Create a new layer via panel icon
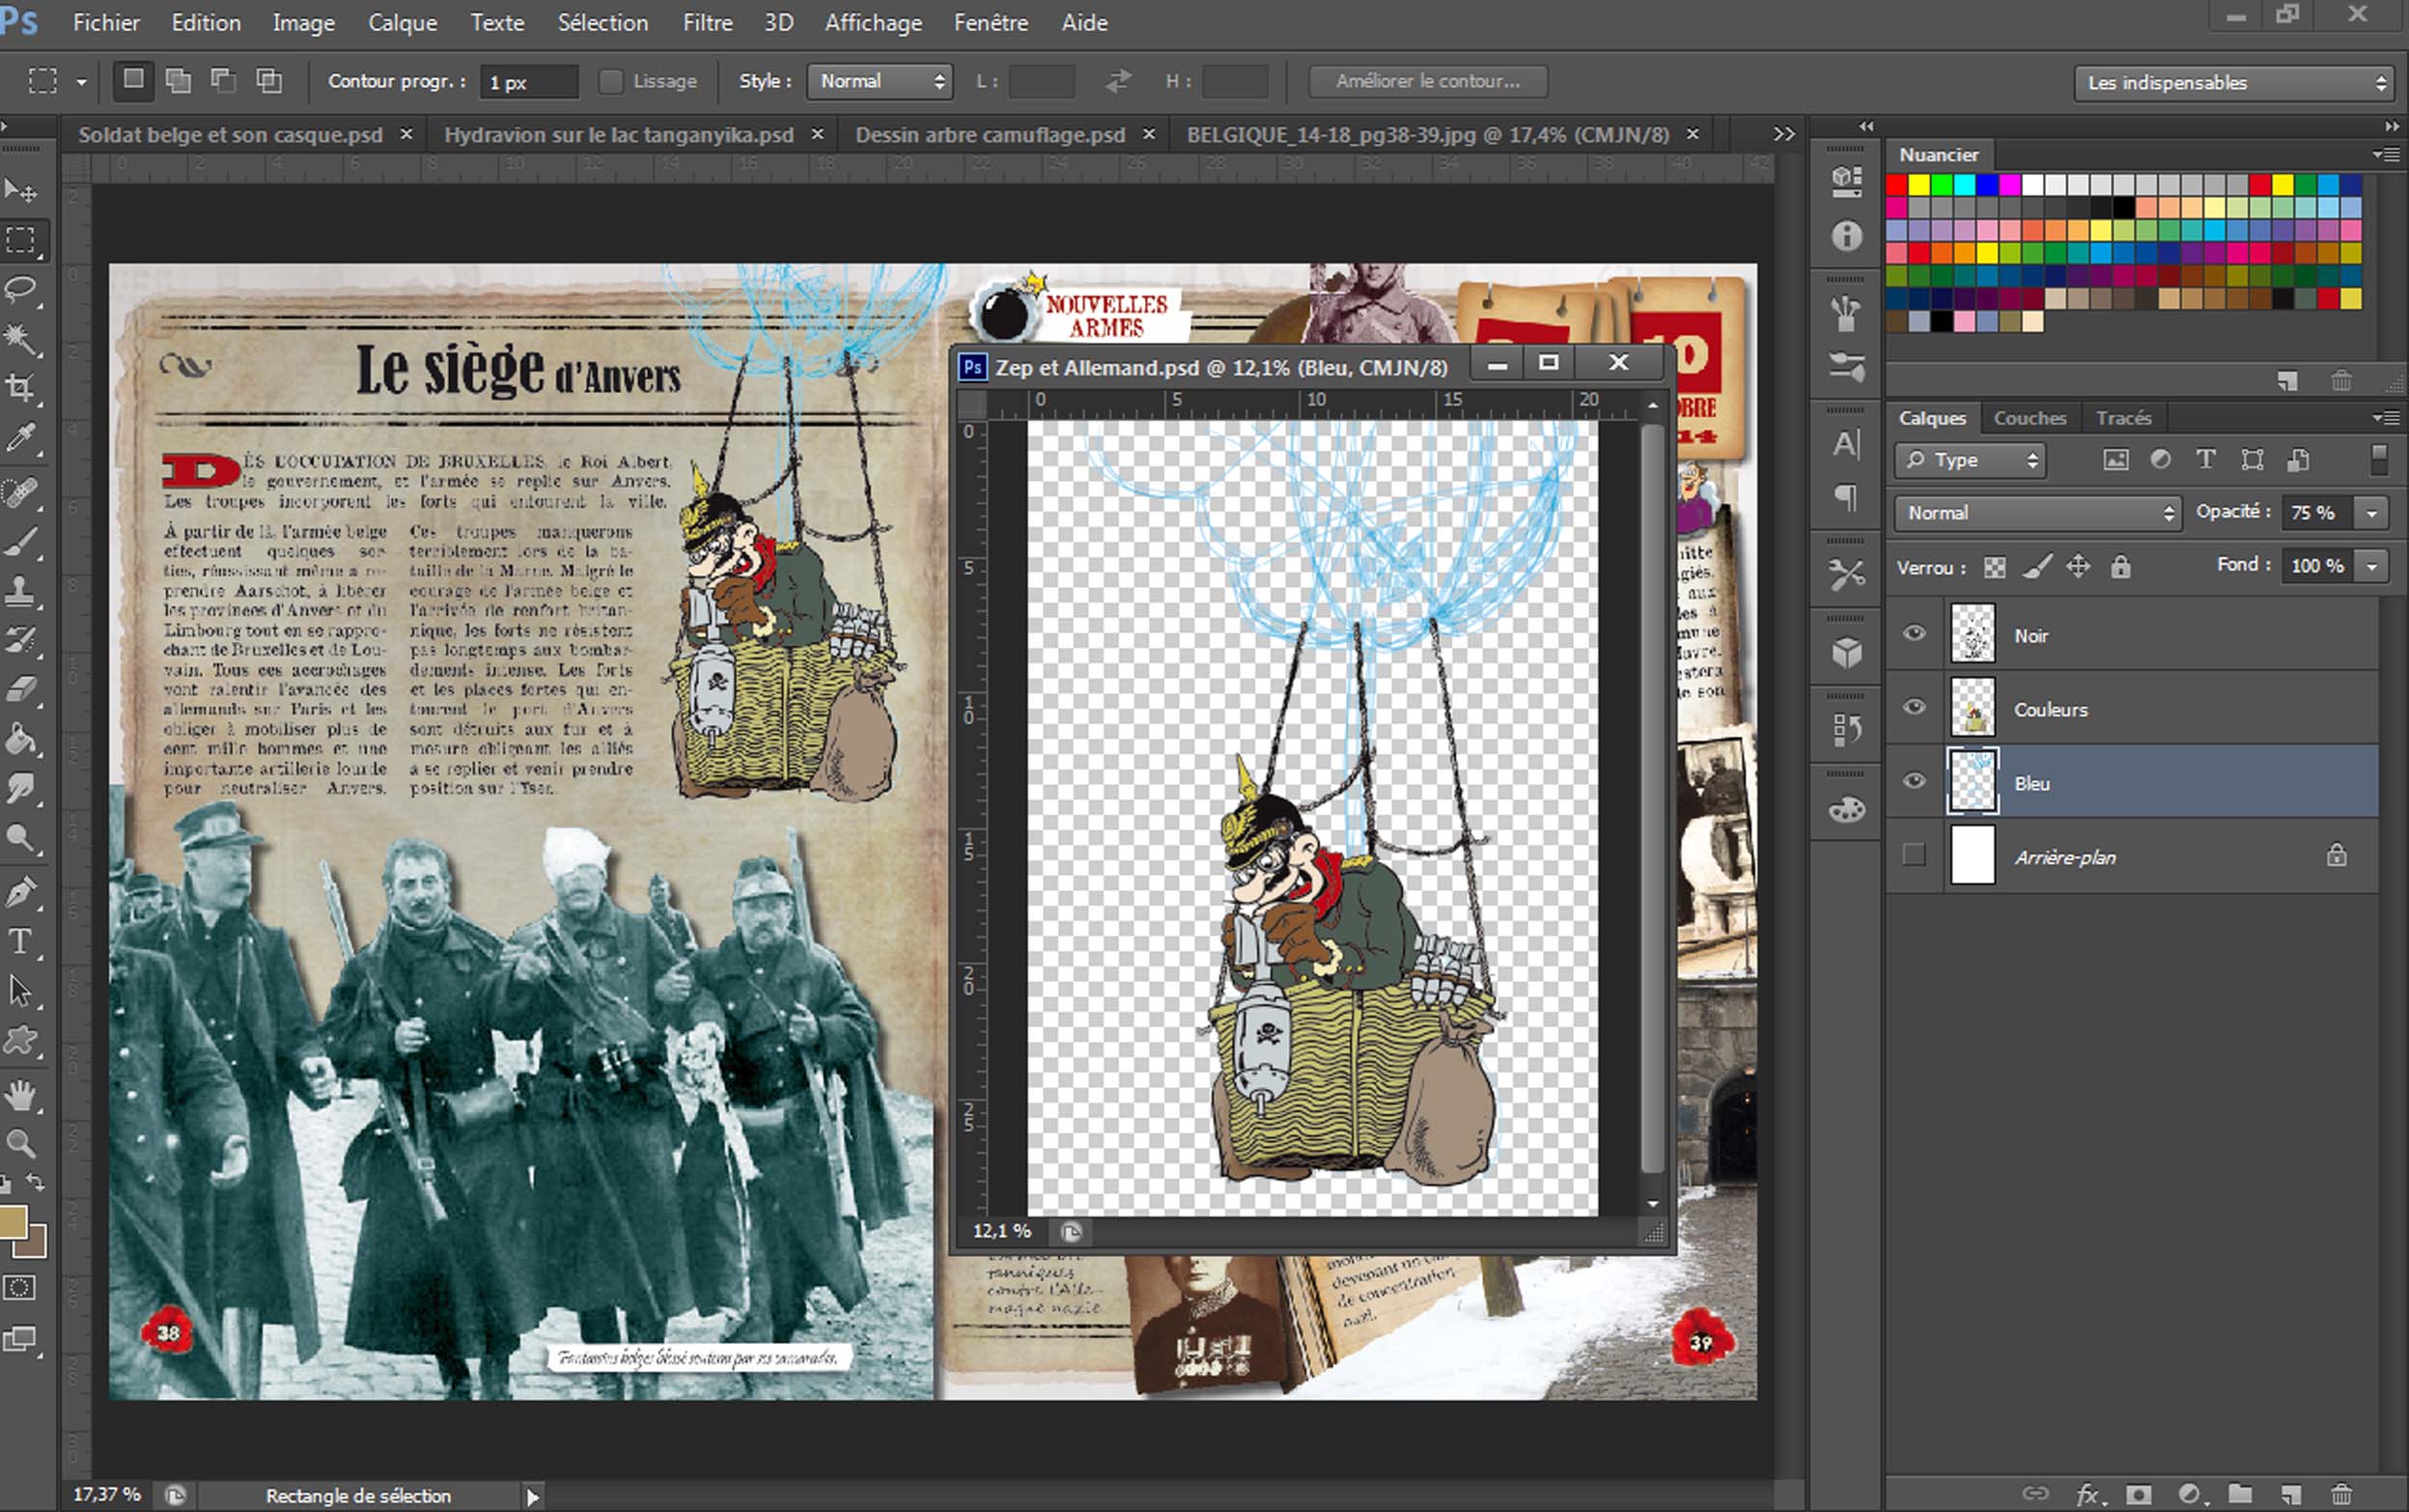2409x1512 pixels. point(2291,1494)
